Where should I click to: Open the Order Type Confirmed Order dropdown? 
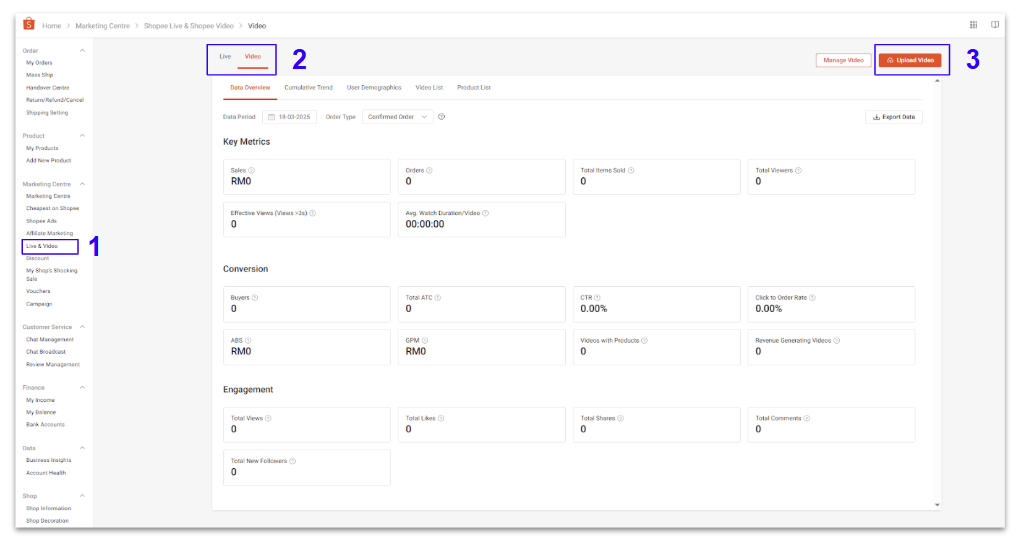pyautogui.click(x=398, y=117)
